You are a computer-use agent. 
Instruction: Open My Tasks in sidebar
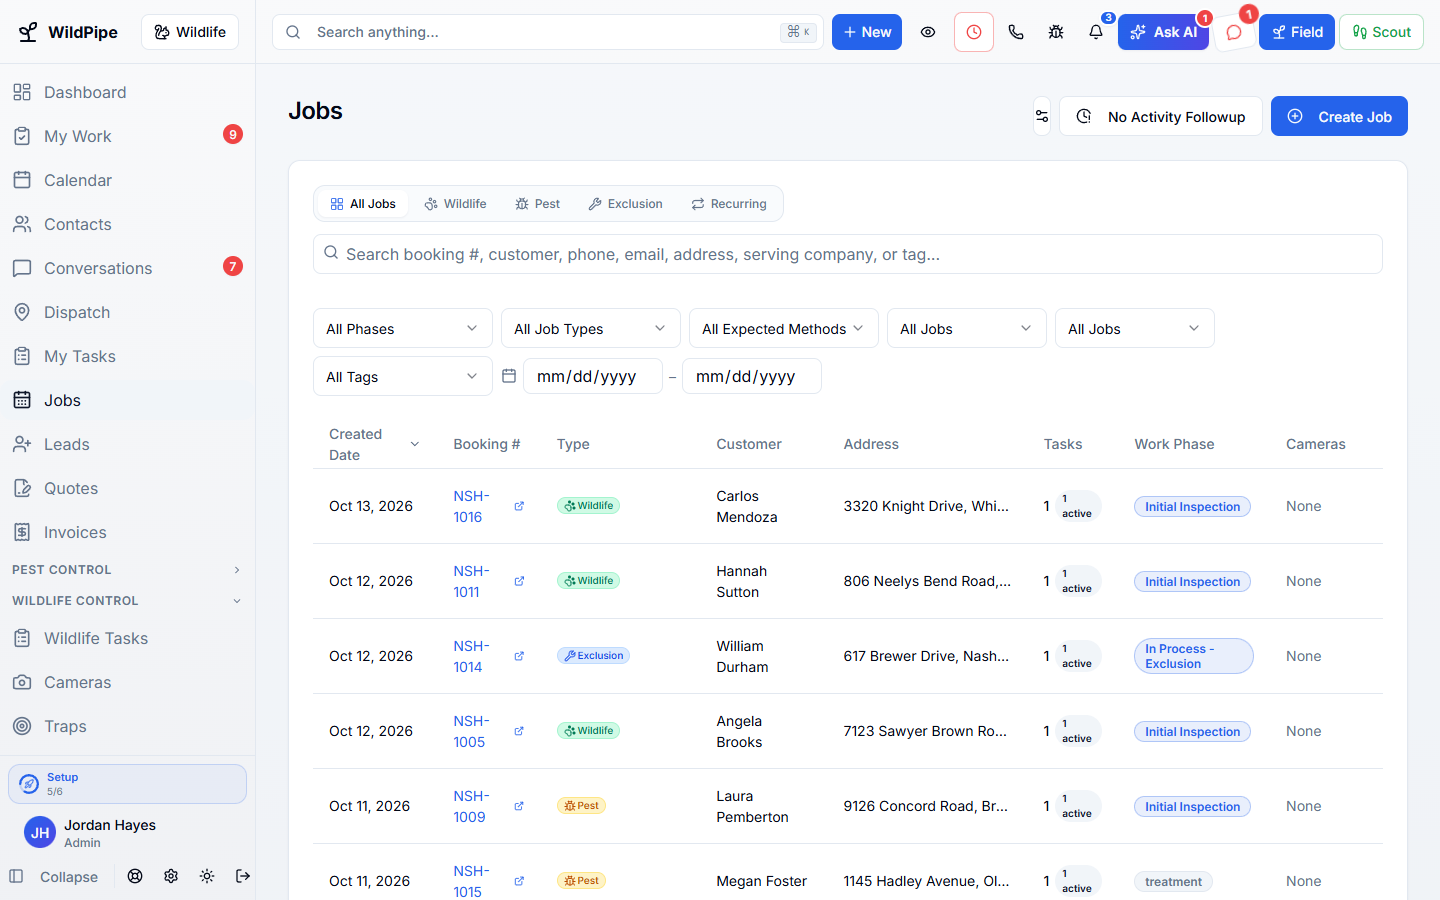pos(128,356)
